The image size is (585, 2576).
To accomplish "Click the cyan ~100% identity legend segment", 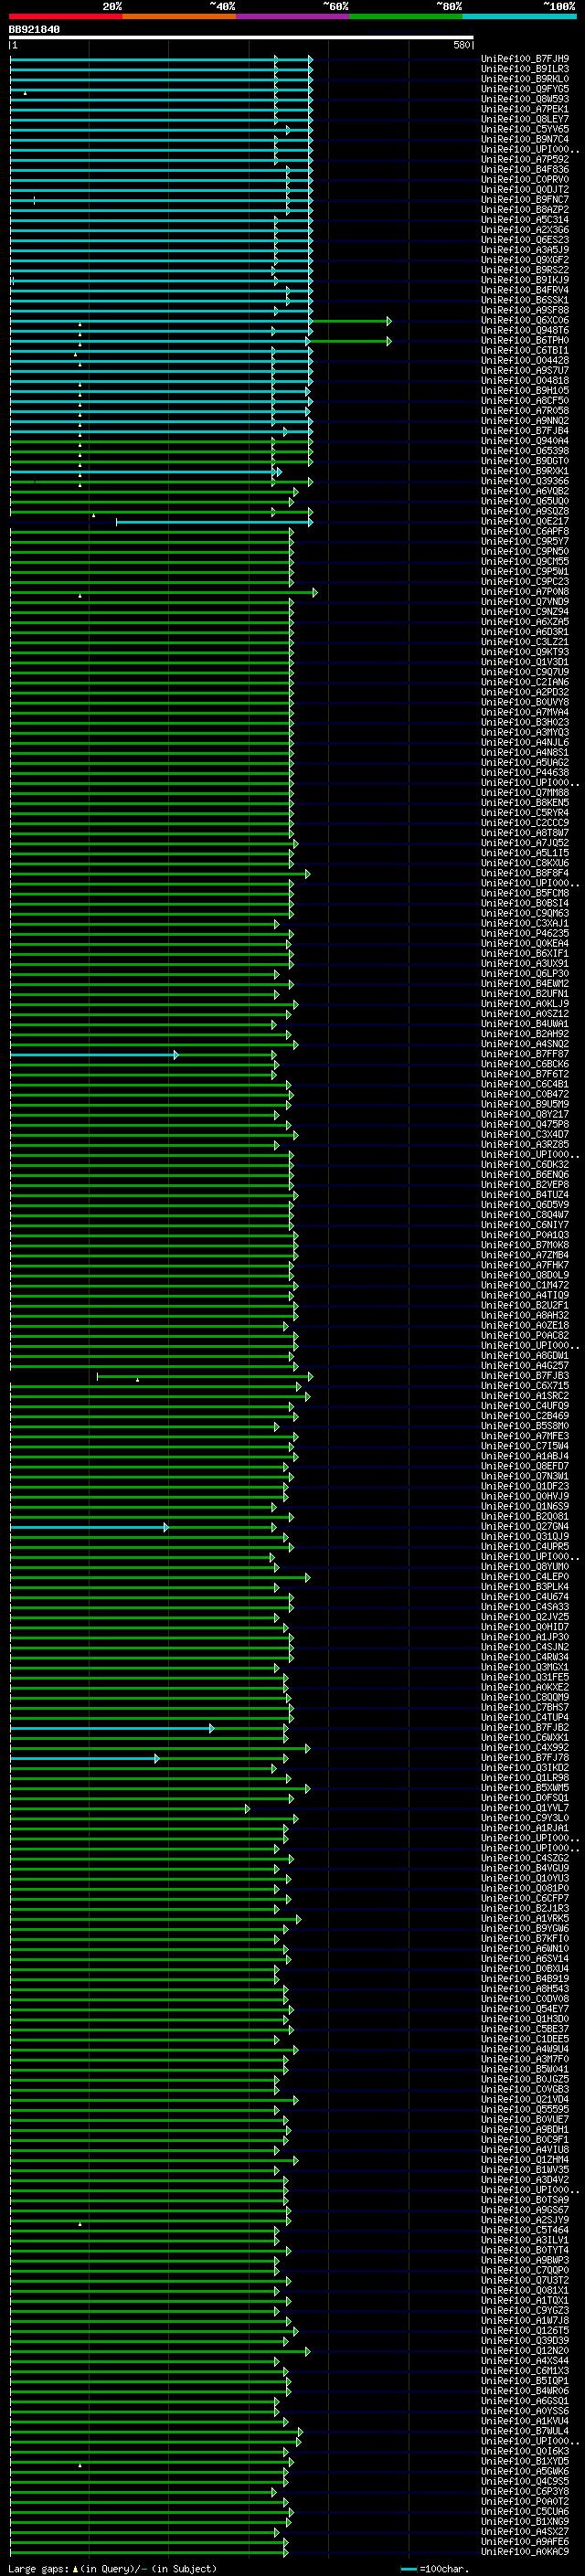I will (x=519, y=16).
